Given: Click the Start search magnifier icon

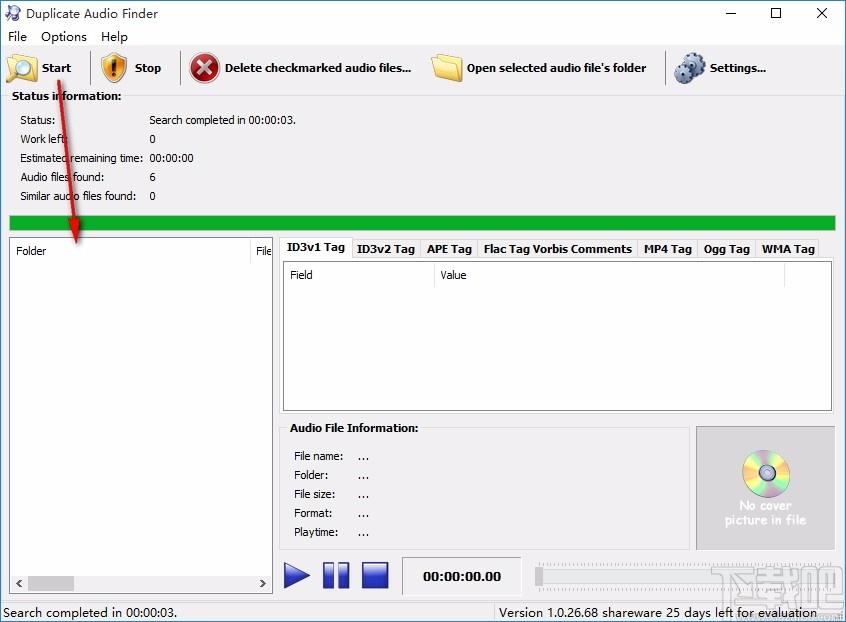Looking at the screenshot, I should [22, 68].
